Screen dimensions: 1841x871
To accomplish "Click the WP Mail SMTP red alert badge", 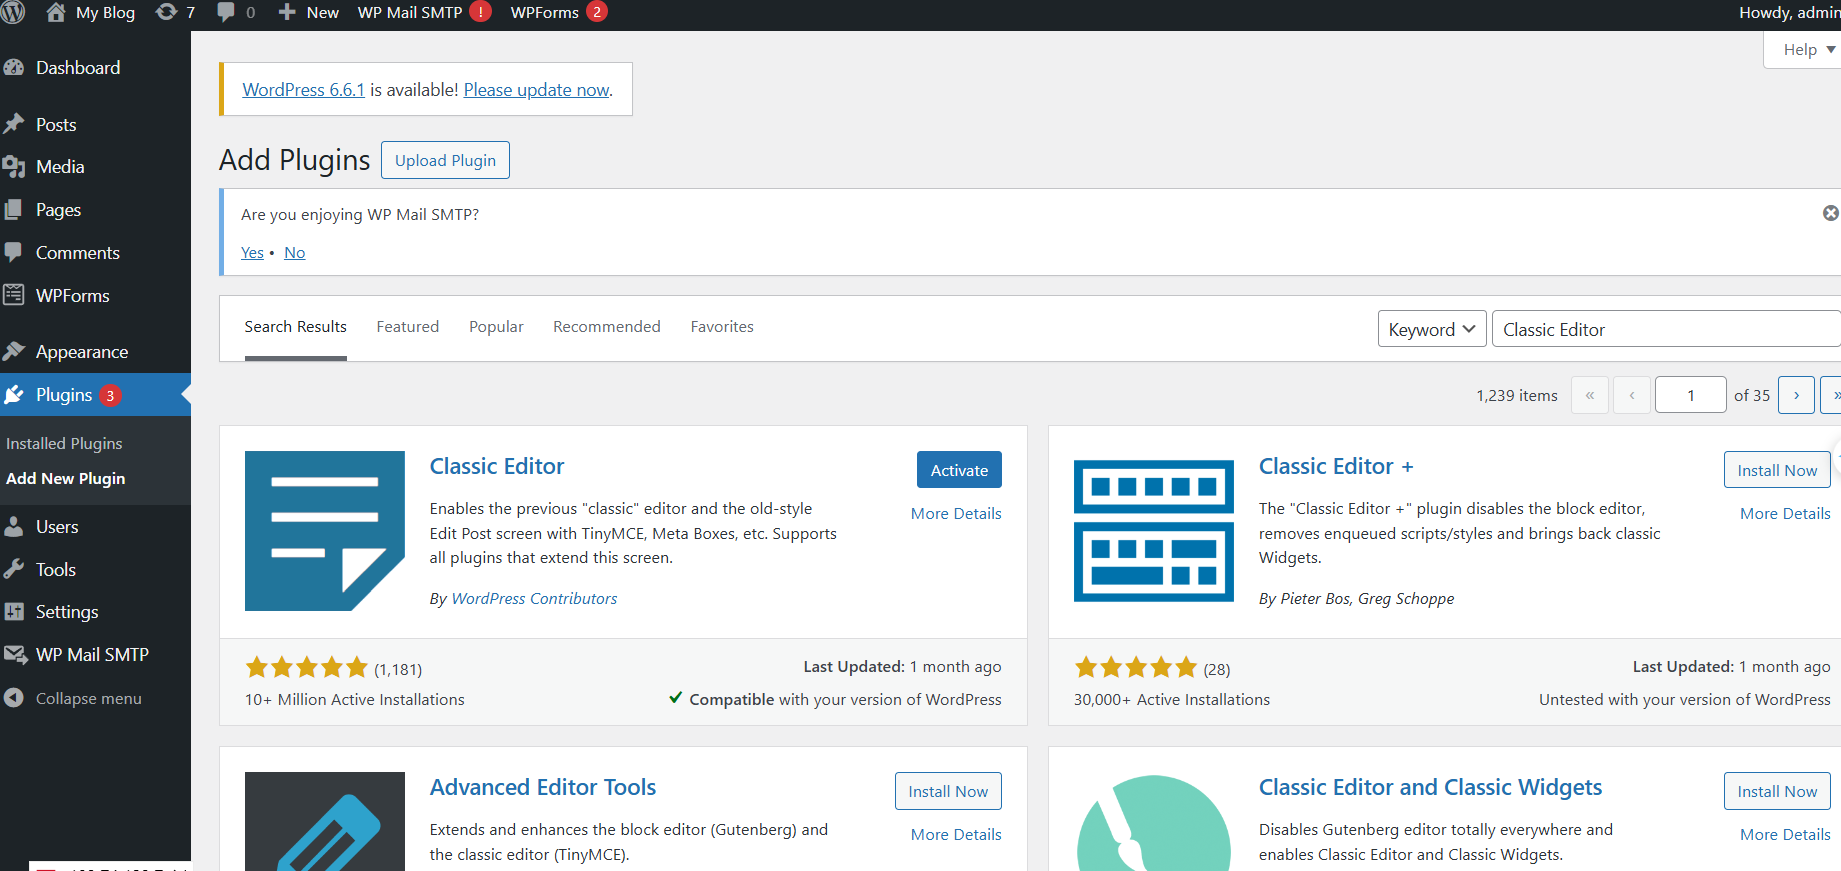I will (481, 12).
